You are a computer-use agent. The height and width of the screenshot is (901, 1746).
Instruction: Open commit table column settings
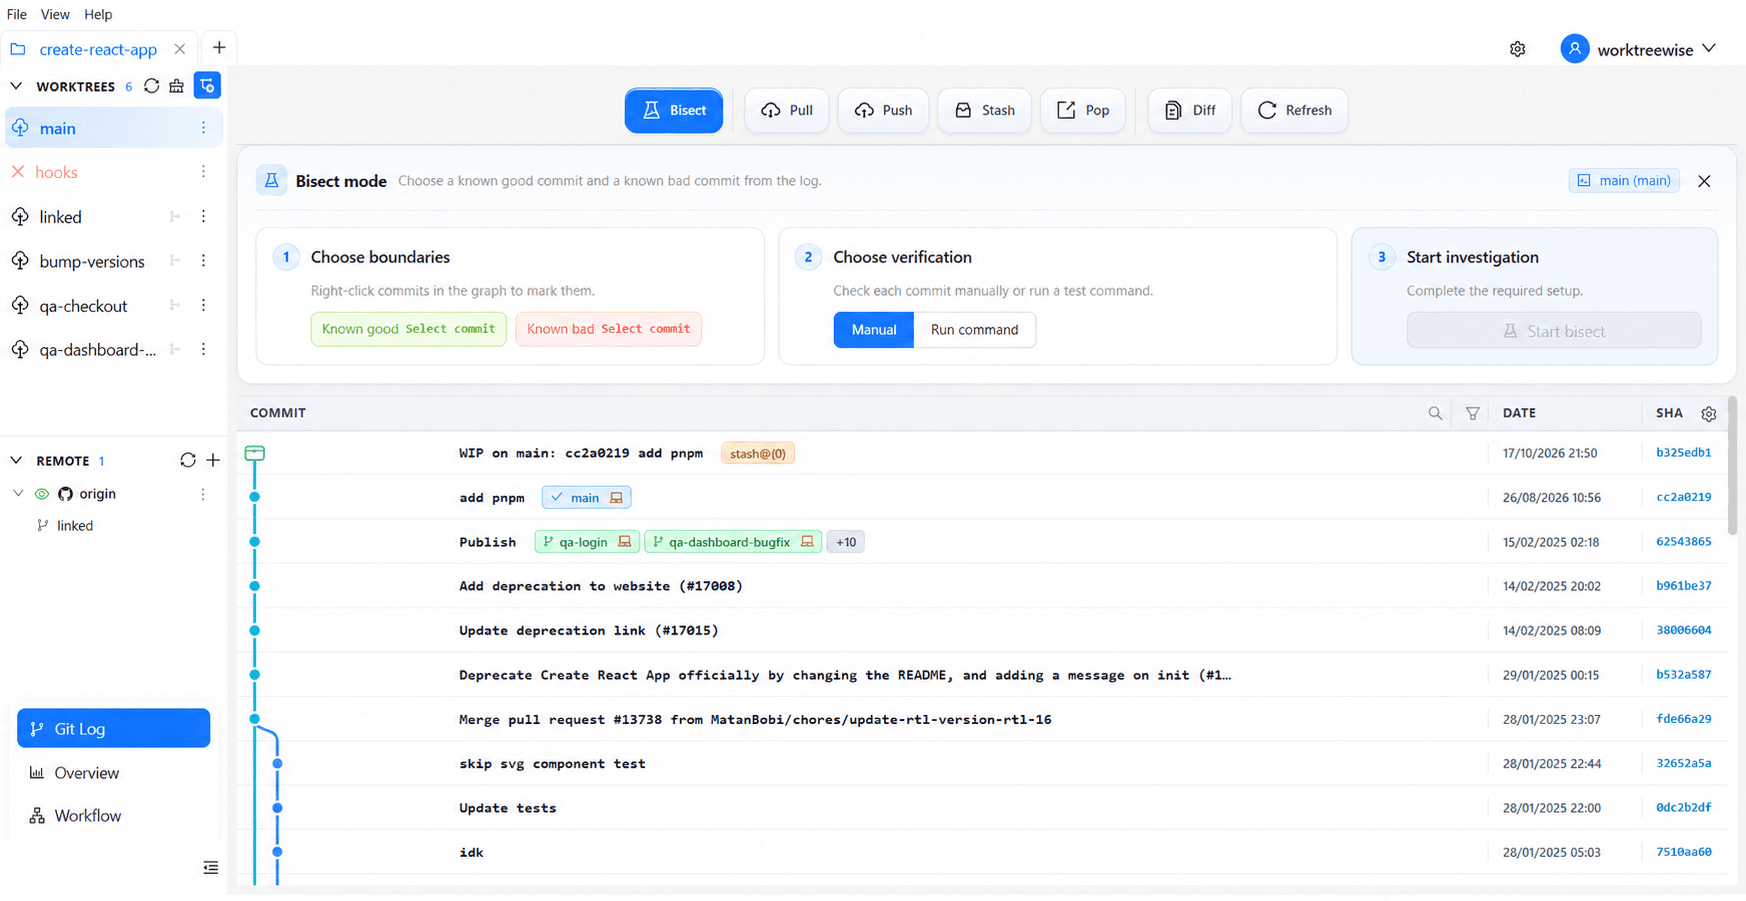pyautogui.click(x=1708, y=413)
